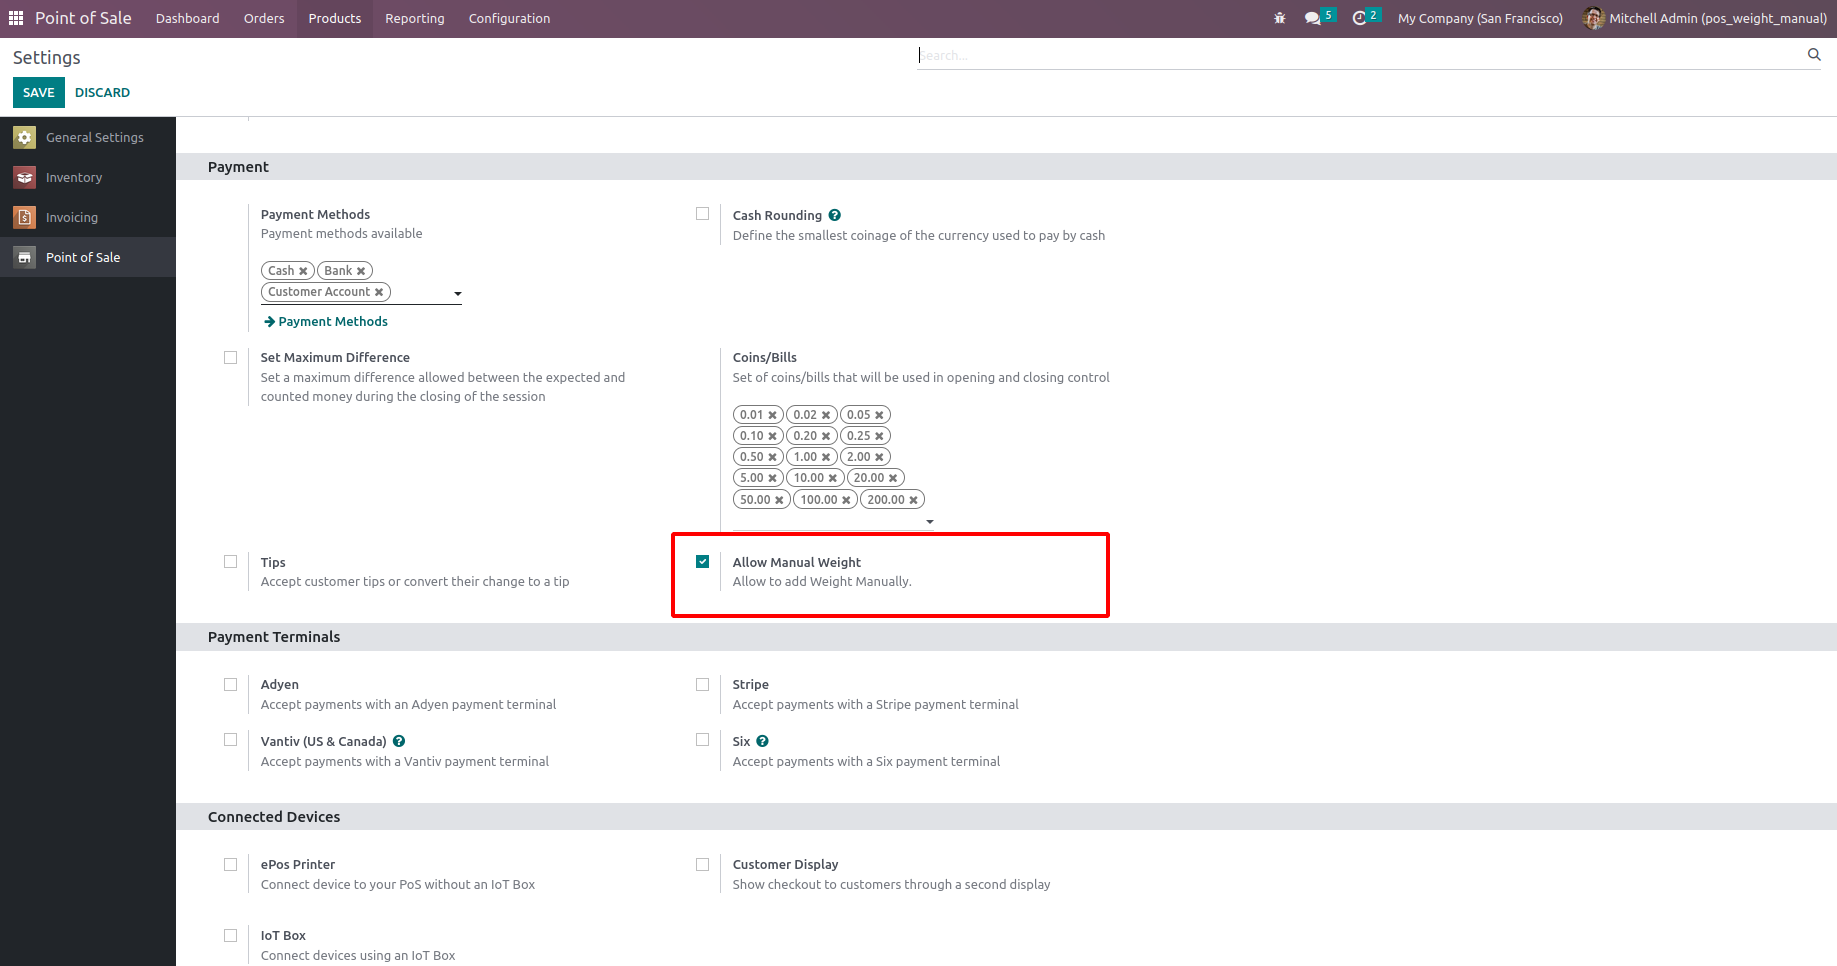Remove the 200.00 coin tag
The height and width of the screenshot is (966, 1837).
[x=913, y=500]
